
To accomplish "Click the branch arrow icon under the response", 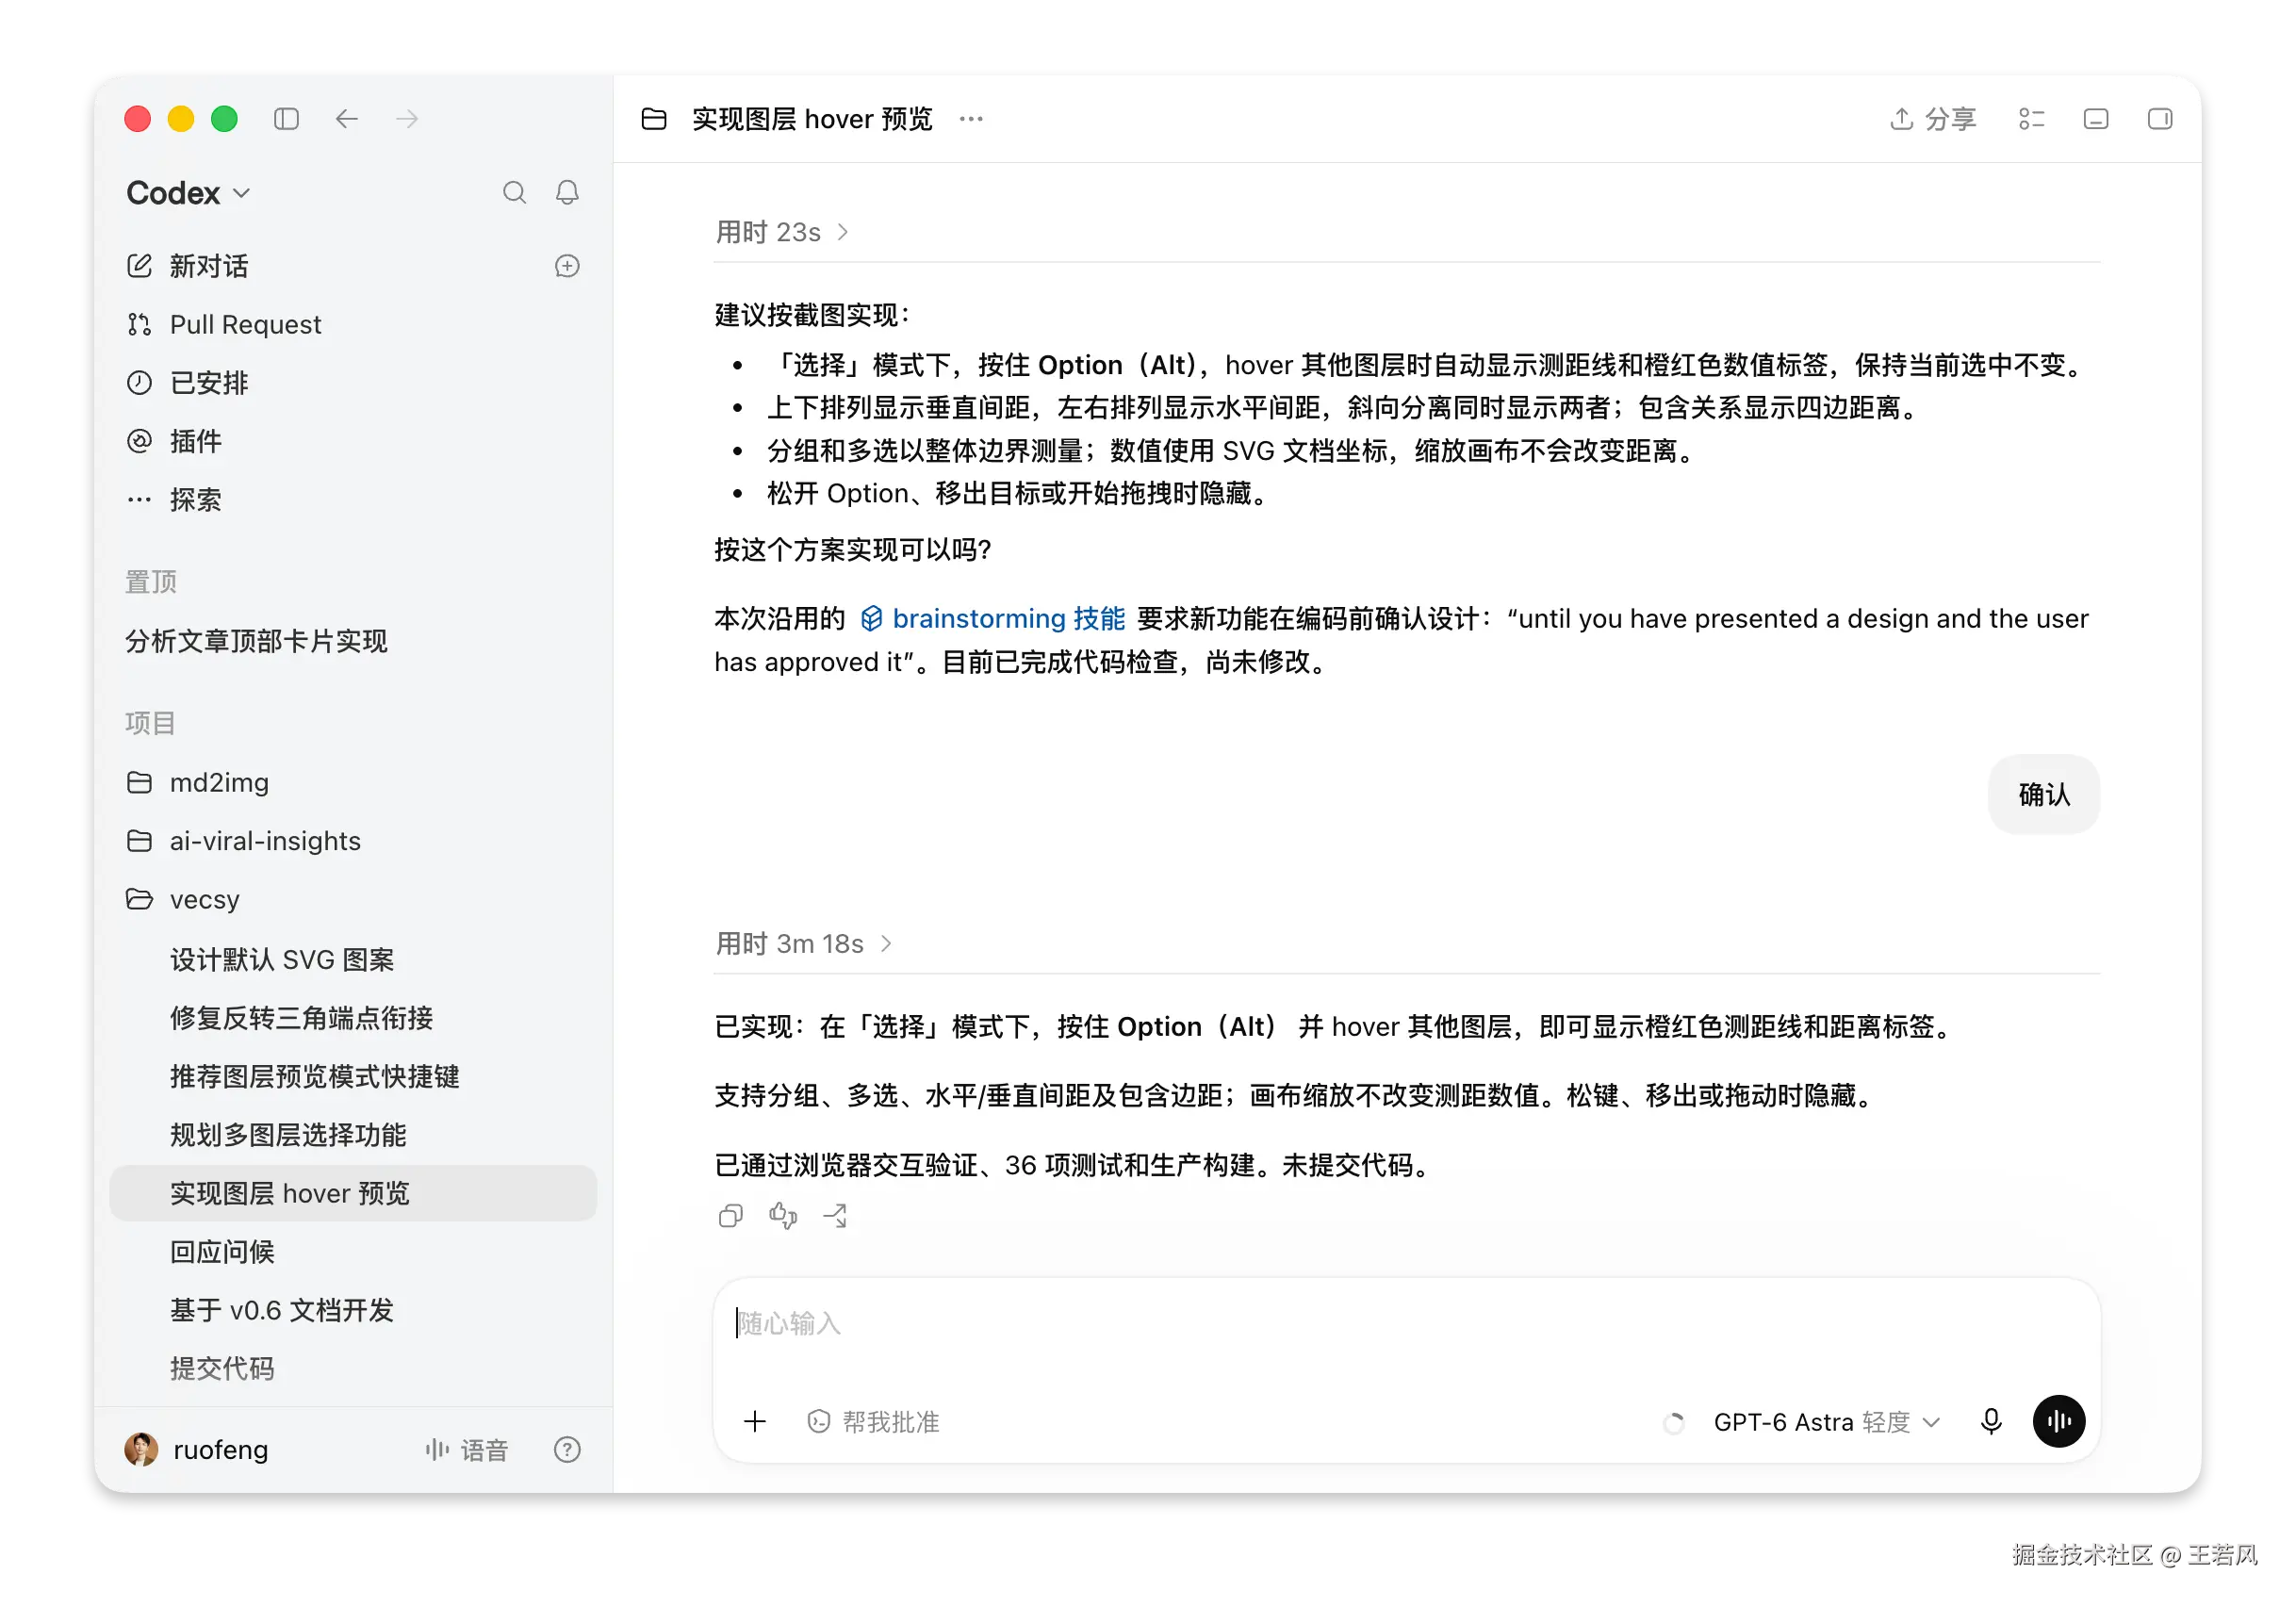I will click(x=835, y=1216).
